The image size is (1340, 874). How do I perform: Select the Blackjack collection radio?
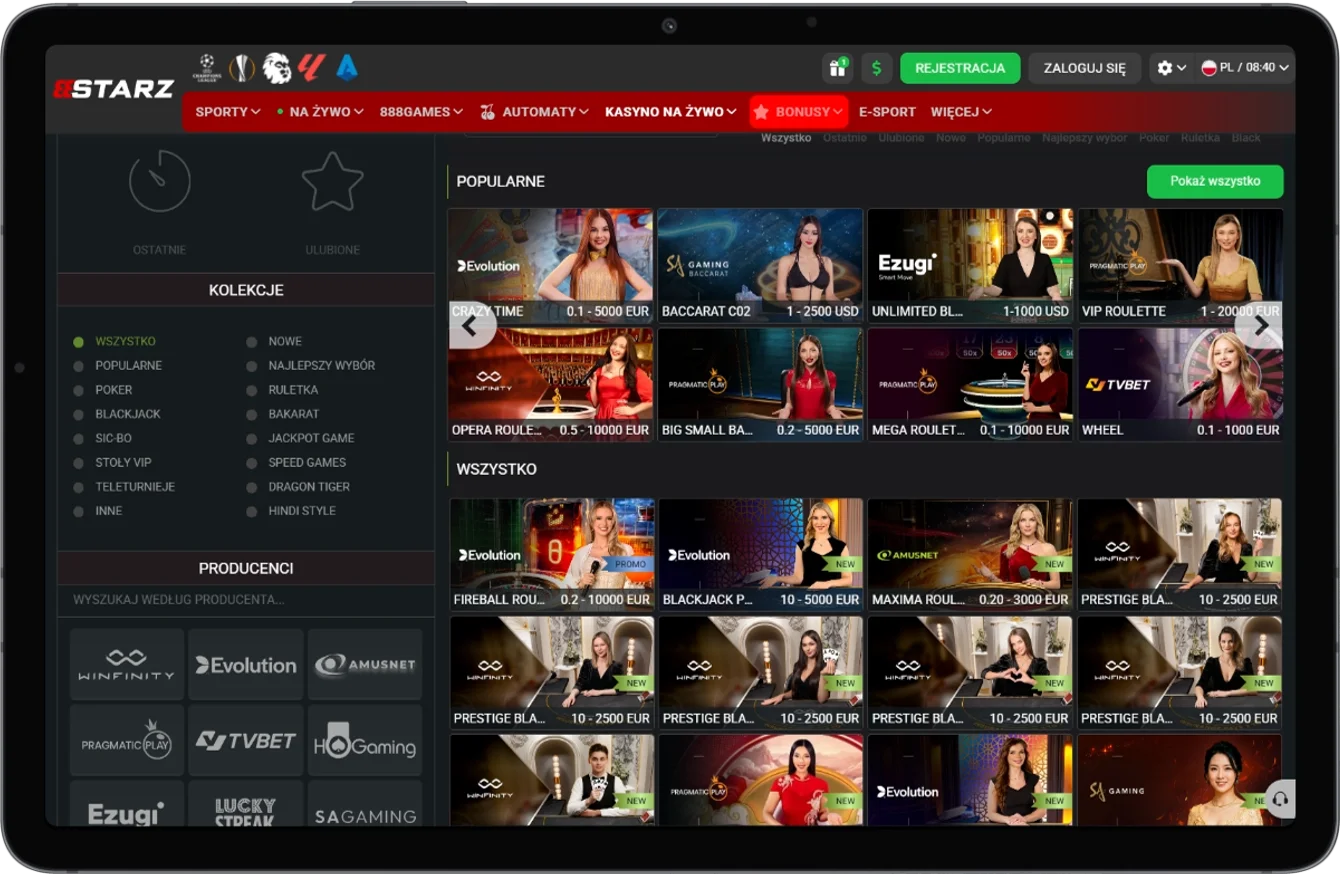point(78,414)
